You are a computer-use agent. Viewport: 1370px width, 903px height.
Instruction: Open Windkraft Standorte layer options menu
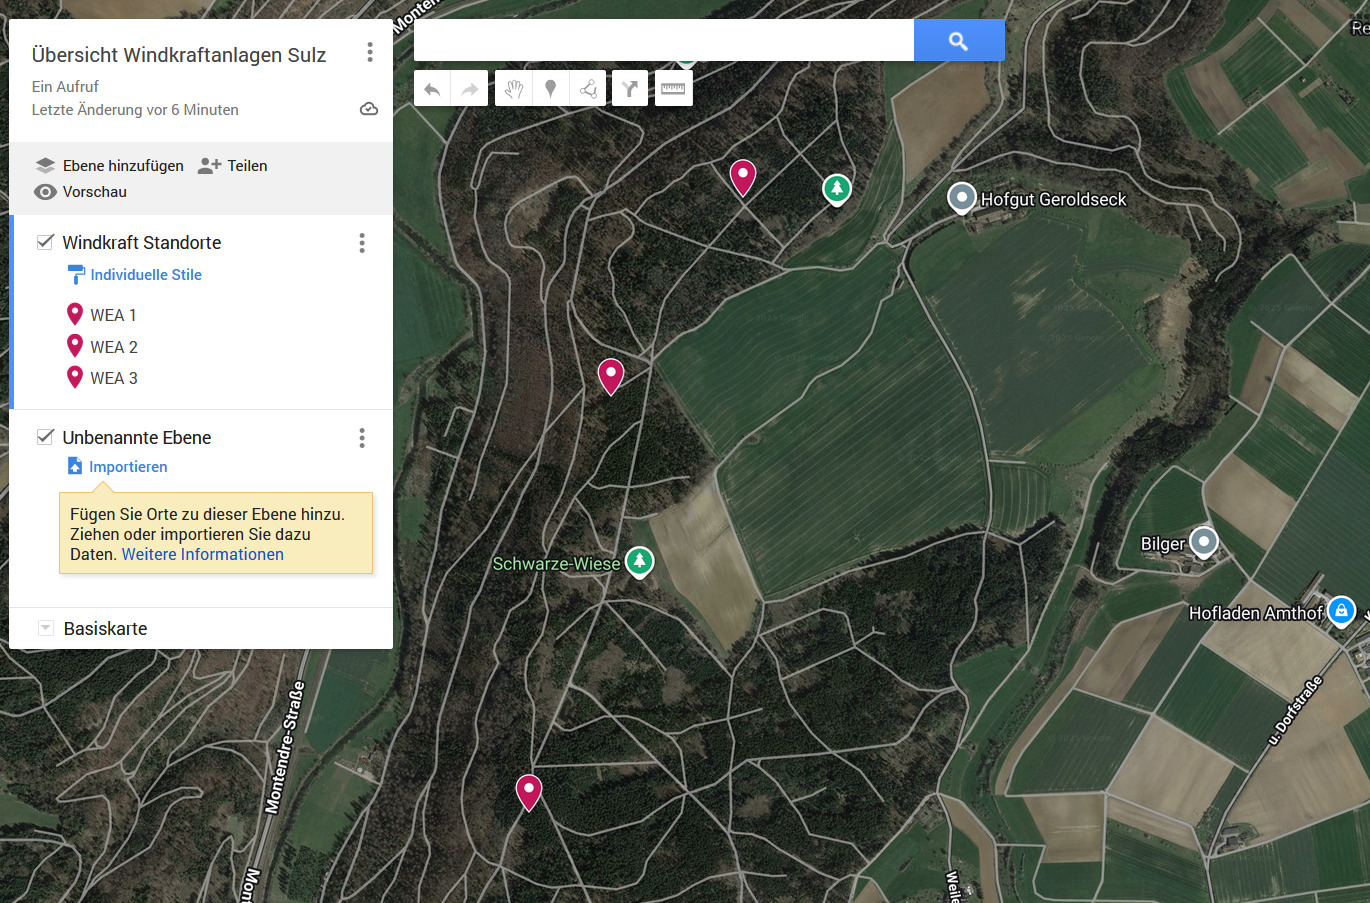pos(362,243)
